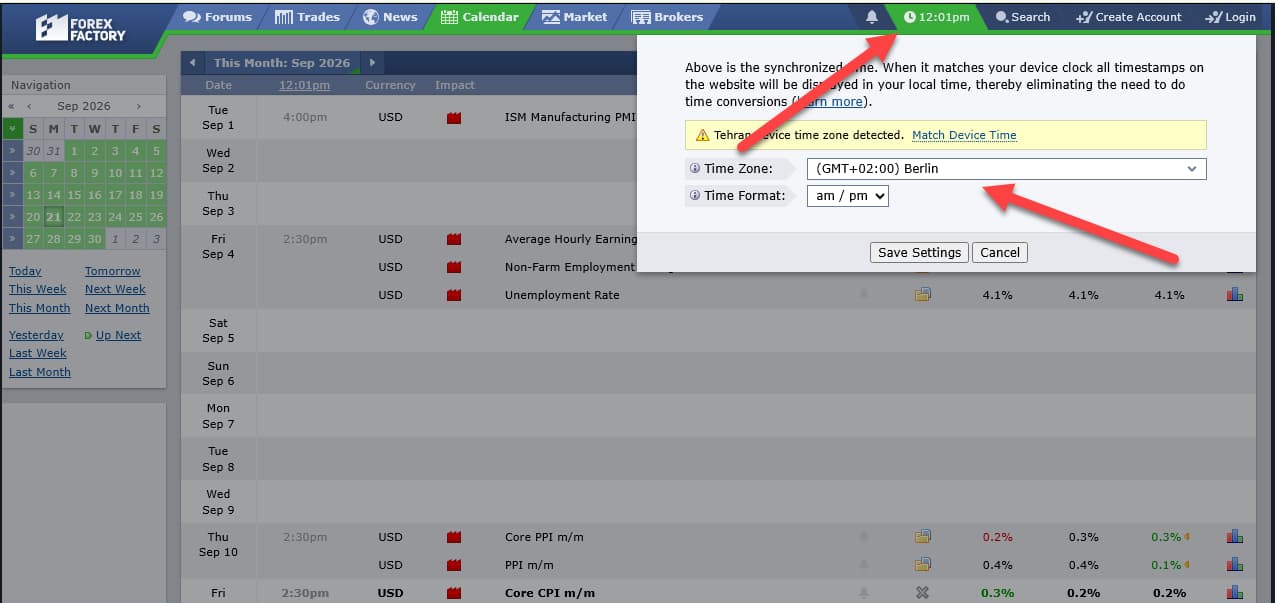Open the notifications bell in top bar
Viewport: 1275px width, 603px height.
point(872,17)
